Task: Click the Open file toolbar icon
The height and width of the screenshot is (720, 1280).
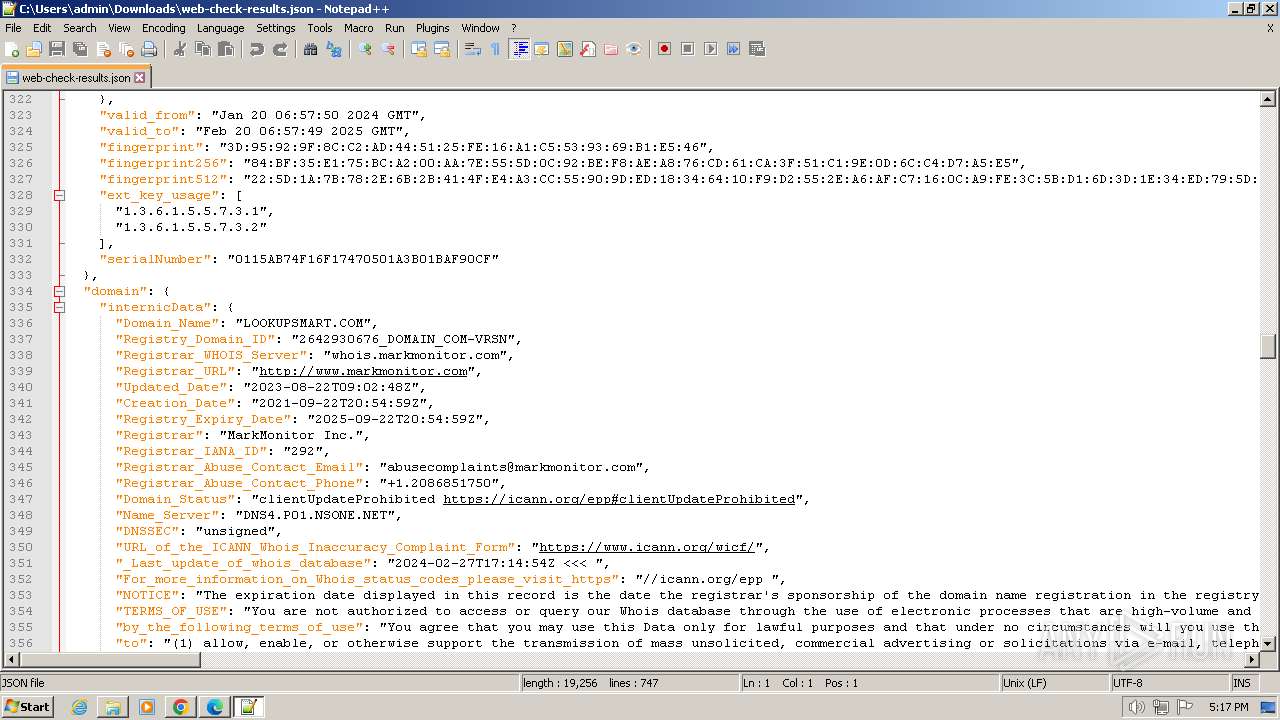Action: pos(34,49)
